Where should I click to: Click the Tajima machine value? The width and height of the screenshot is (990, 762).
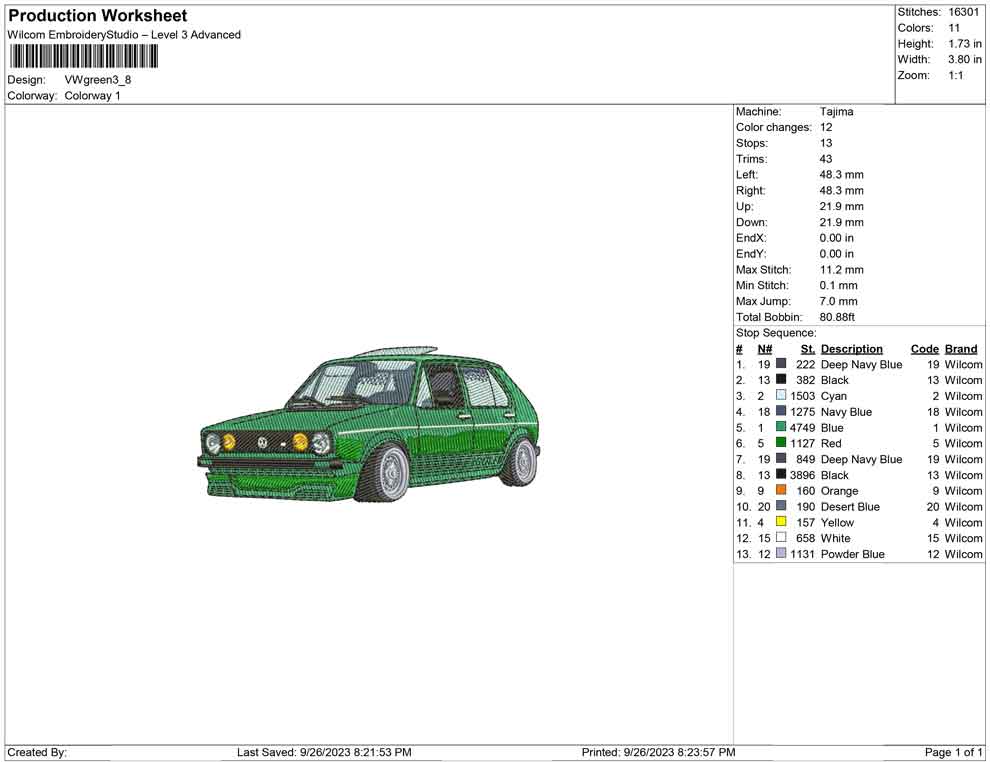pos(836,112)
